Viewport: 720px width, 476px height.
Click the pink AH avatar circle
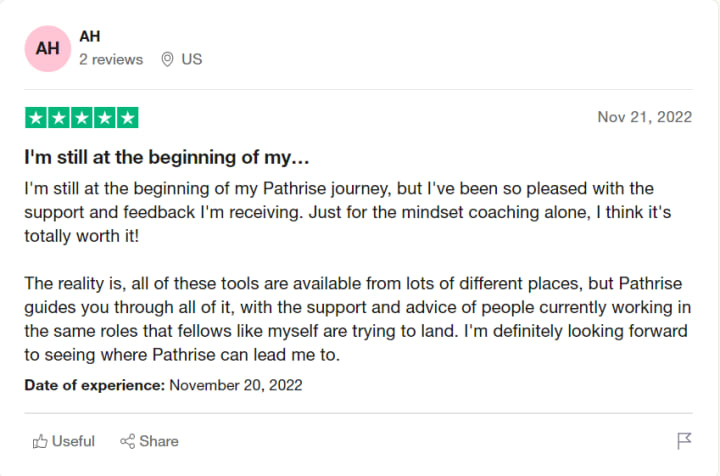pyautogui.click(x=47, y=49)
